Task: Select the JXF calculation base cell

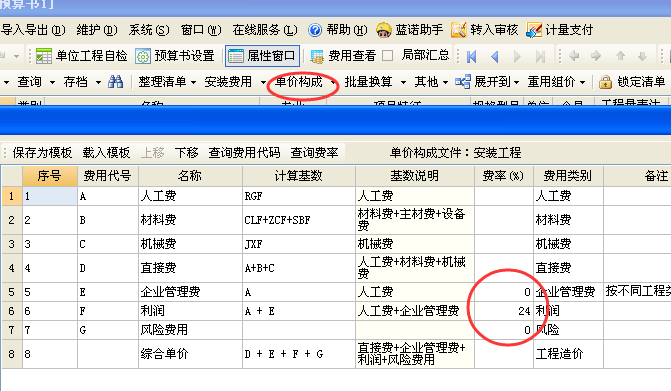Action: pos(298,244)
